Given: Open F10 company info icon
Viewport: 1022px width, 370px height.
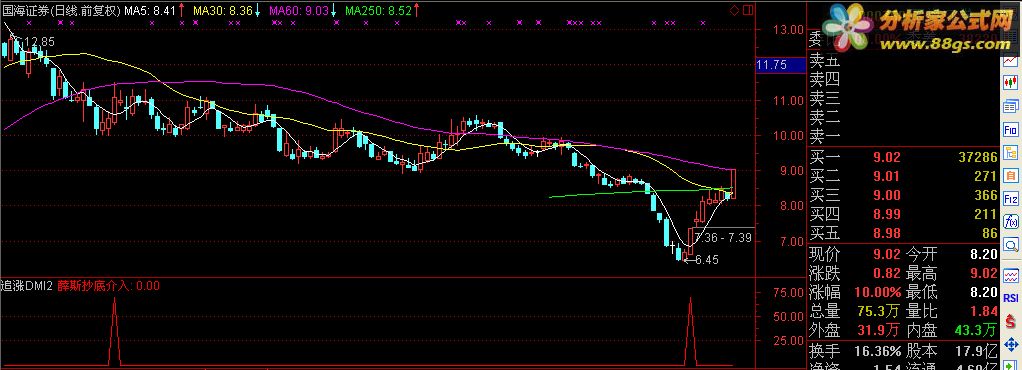Looking at the screenshot, I should point(1011,129).
